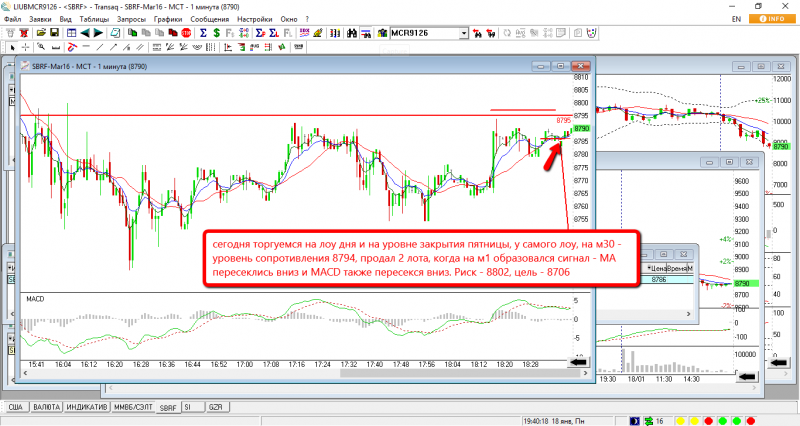Click the green copy documents icon
The image size is (800, 426).
133,33
